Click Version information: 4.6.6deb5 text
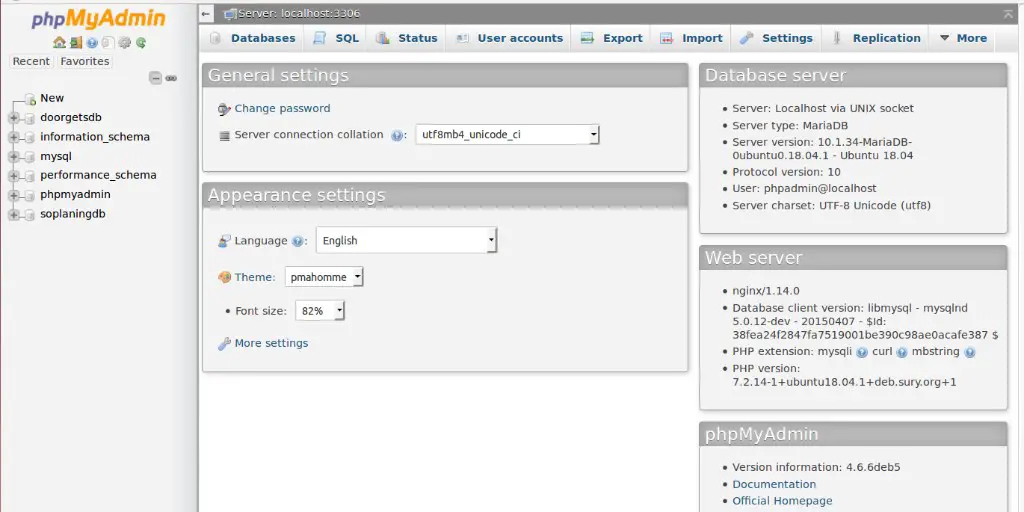 point(816,468)
